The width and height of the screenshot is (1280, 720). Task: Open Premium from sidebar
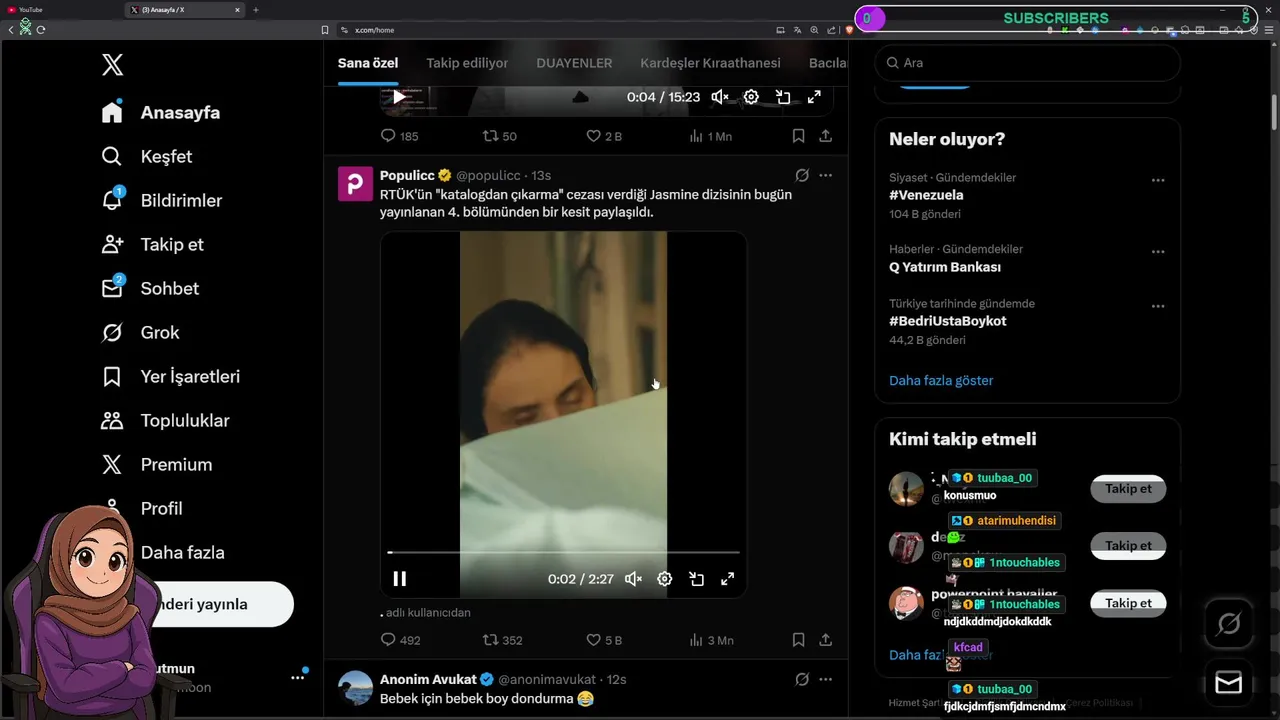click(155, 464)
